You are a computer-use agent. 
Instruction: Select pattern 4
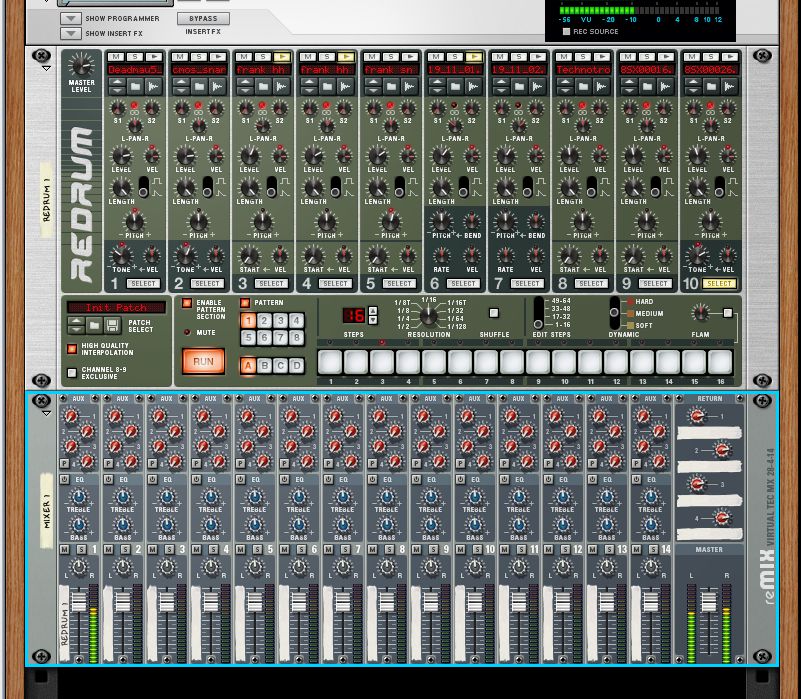(296, 320)
